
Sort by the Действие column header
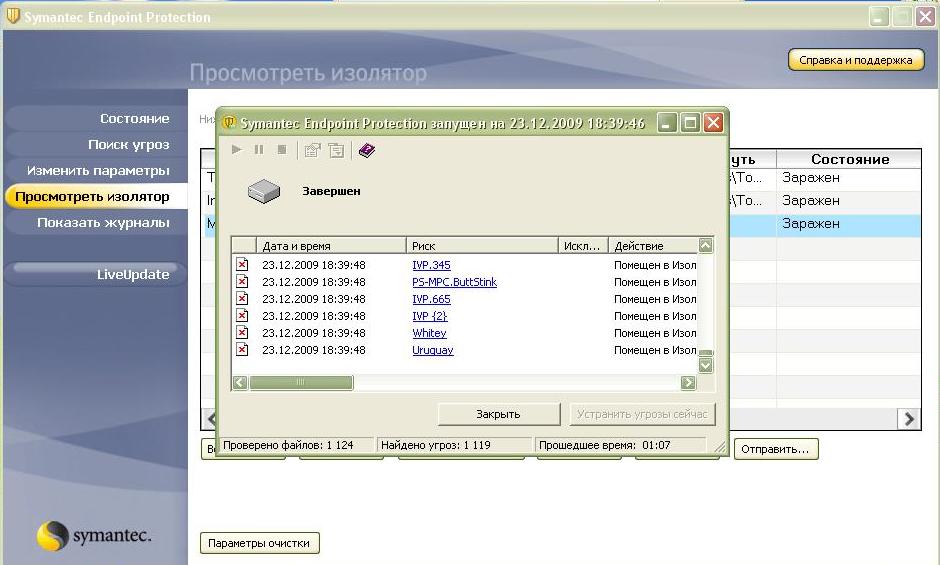[x=653, y=246]
